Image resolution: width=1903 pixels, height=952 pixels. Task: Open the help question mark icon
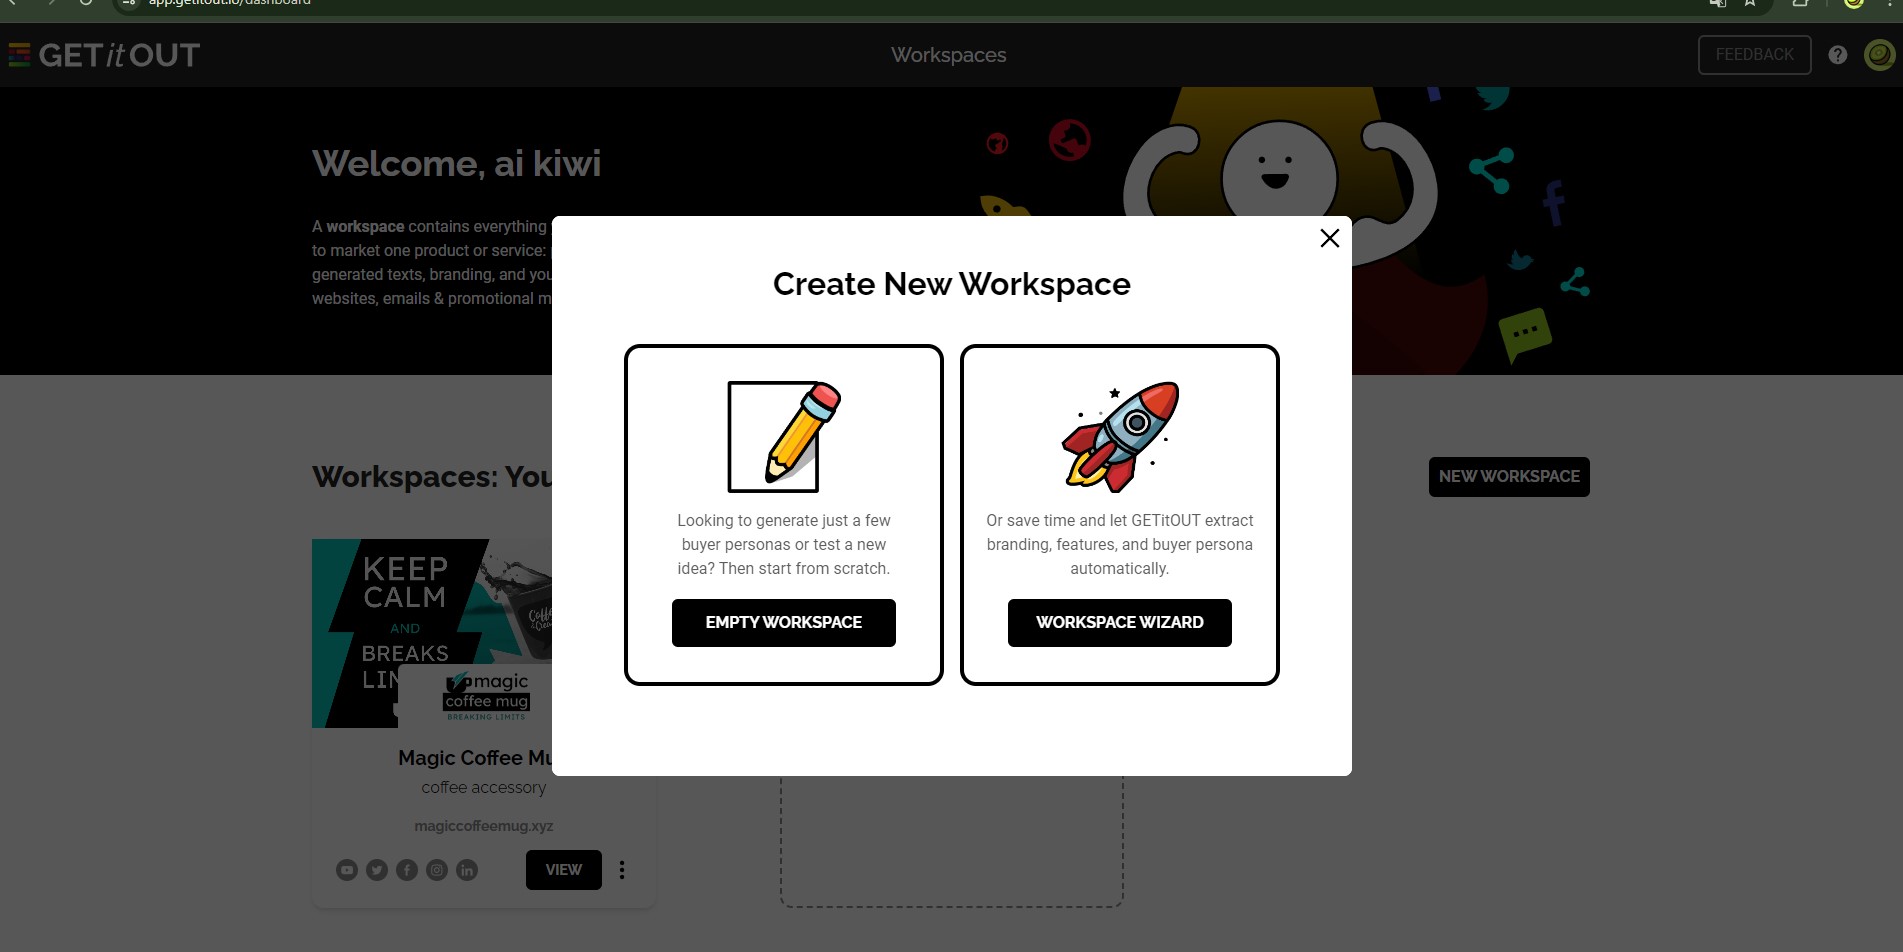[1837, 55]
